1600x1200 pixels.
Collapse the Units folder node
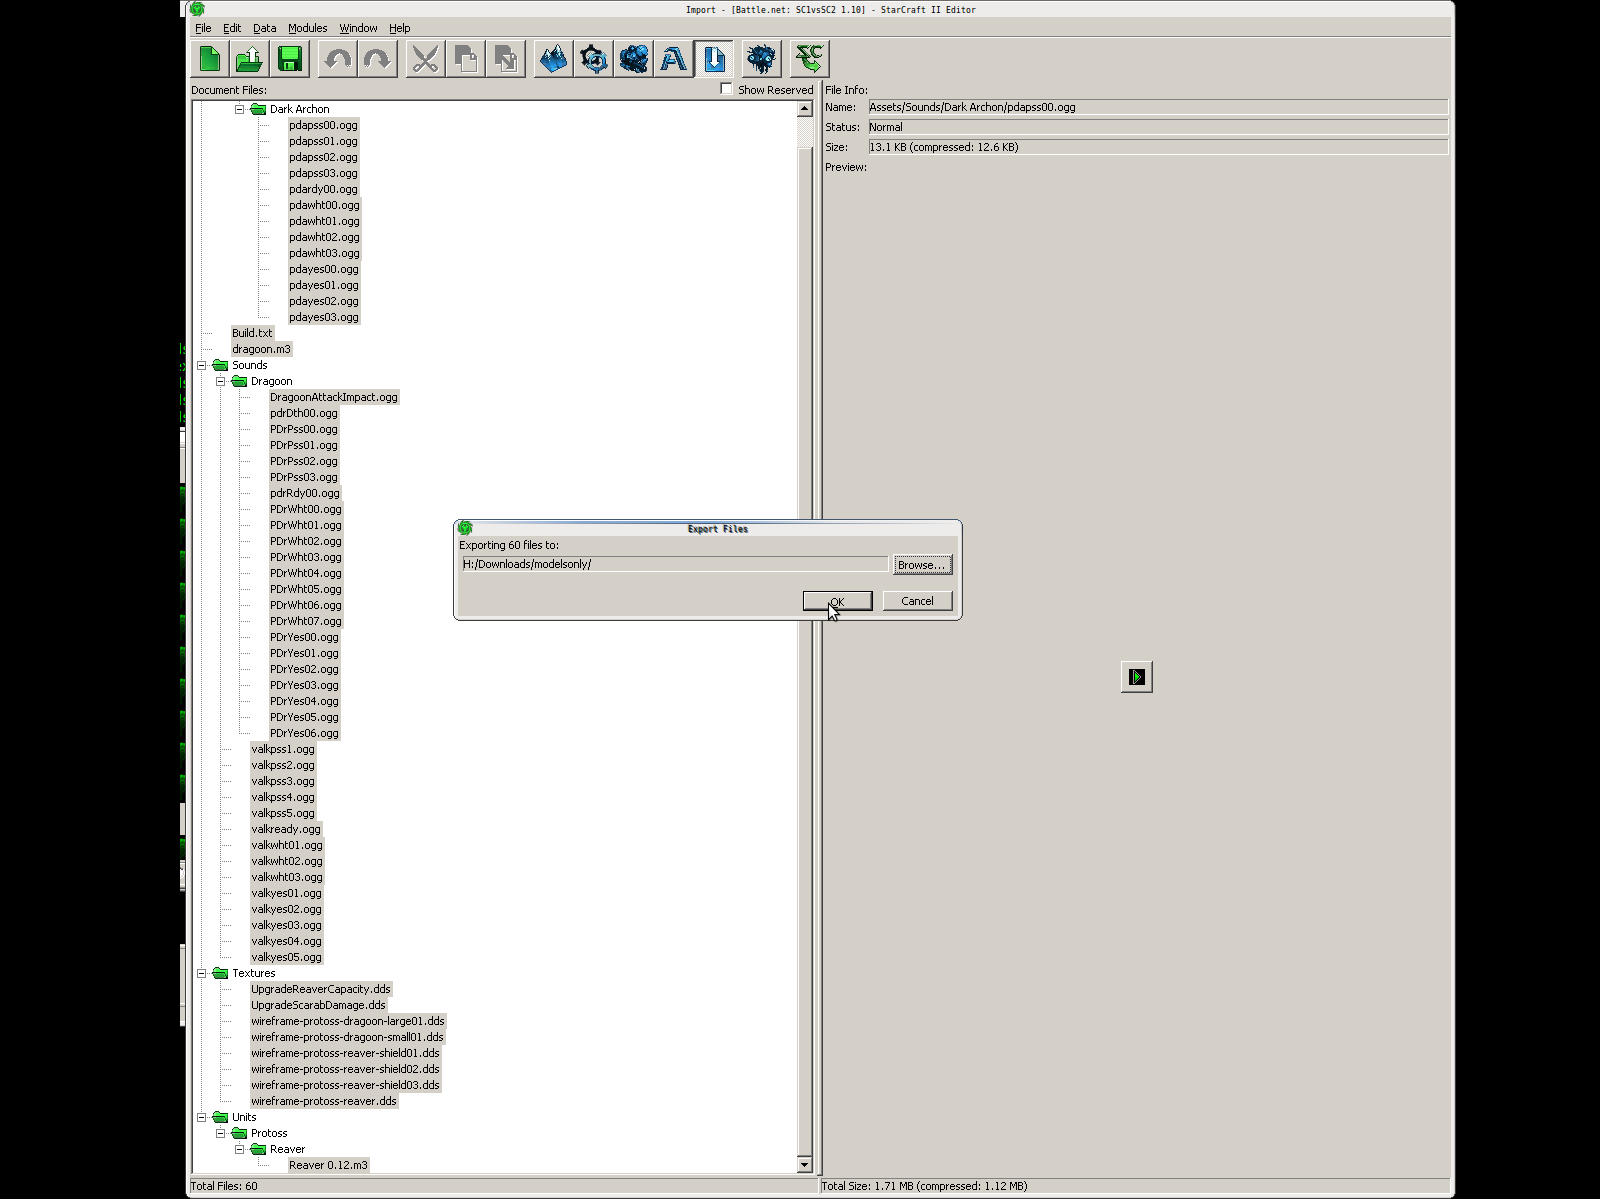[202, 1117]
